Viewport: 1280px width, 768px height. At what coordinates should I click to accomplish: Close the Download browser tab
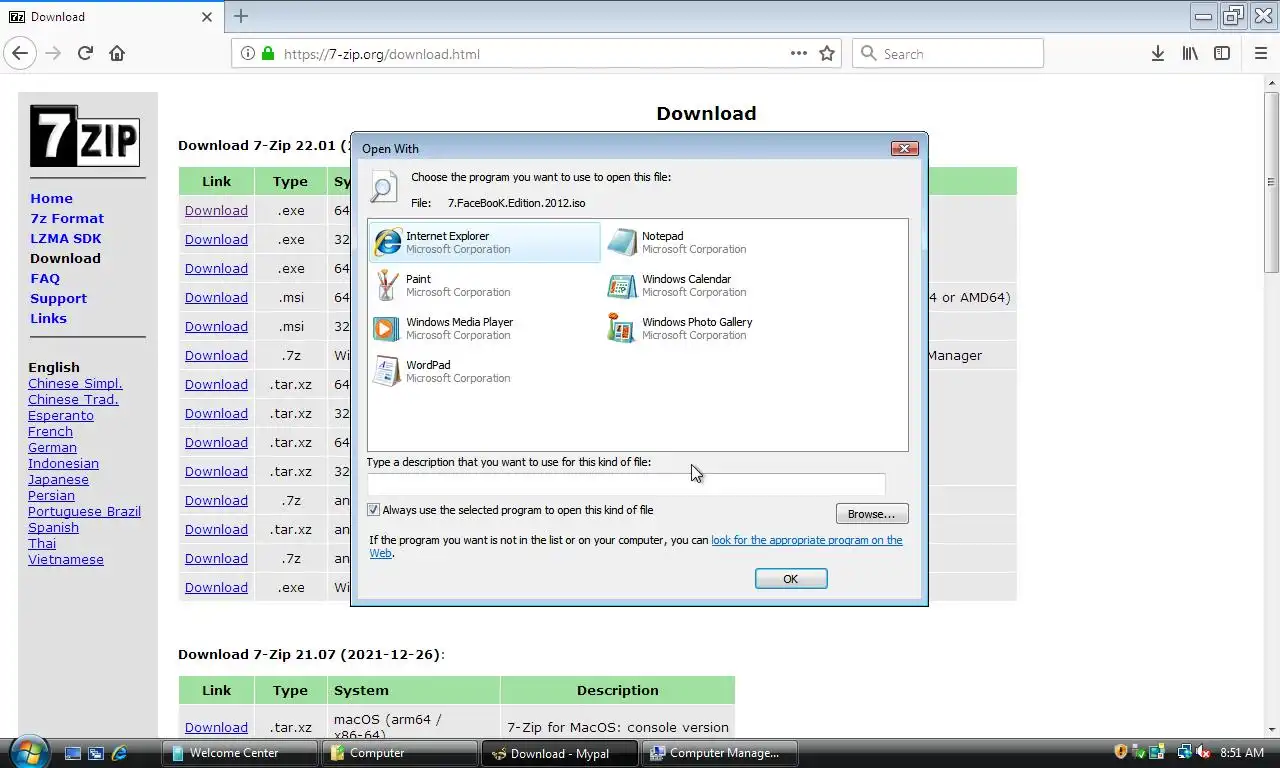click(x=207, y=17)
